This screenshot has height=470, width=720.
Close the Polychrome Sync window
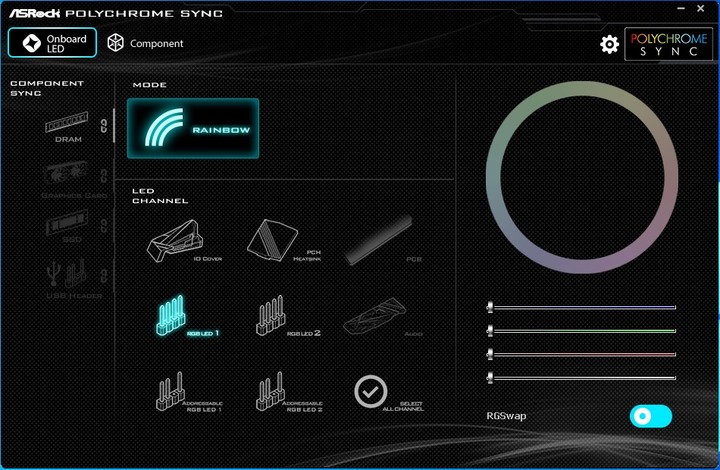701,8
